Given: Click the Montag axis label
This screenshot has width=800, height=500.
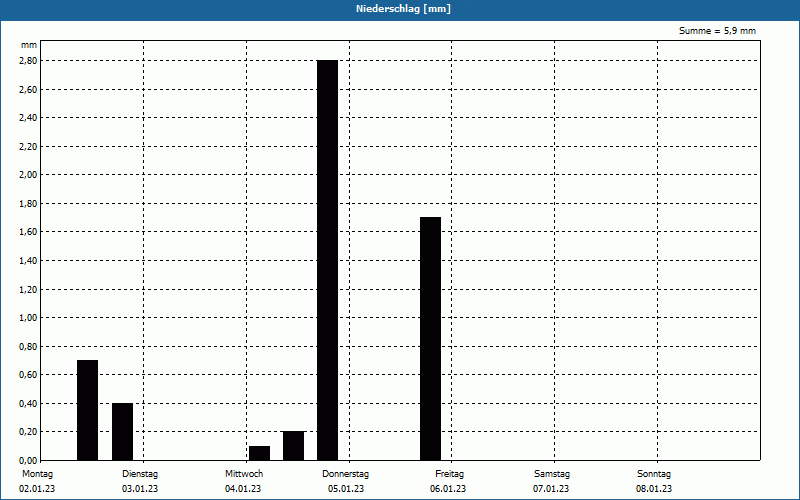Looking at the screenshot, I should pyautogui.click(x=37, y=474).
